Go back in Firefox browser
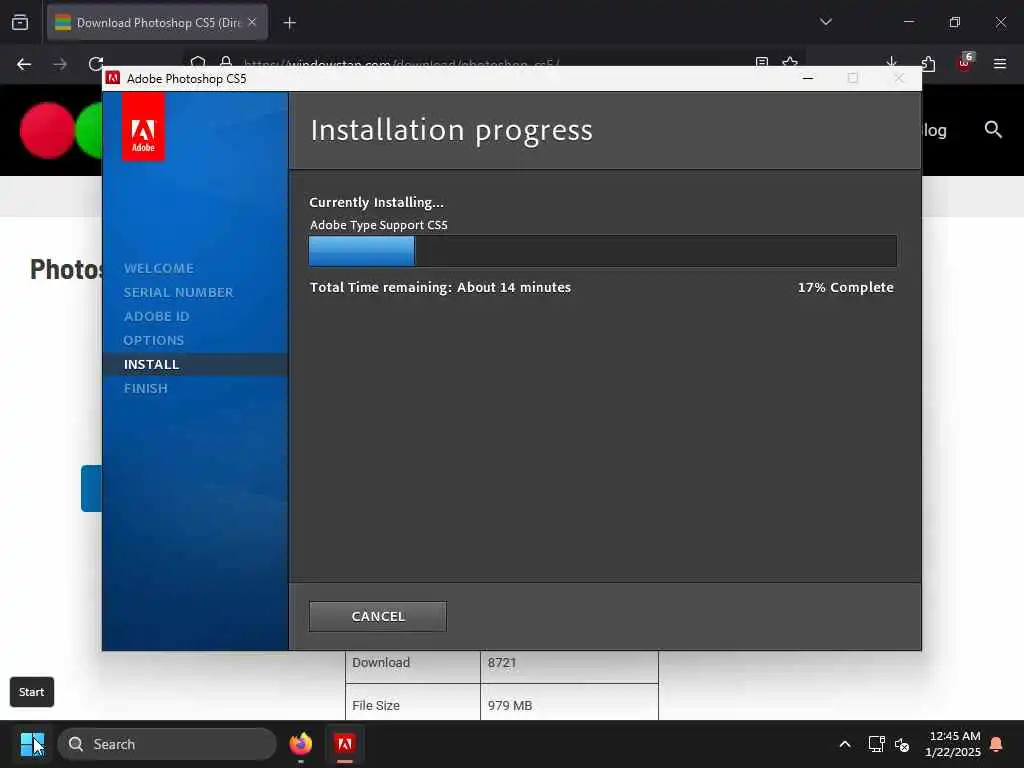The height and width of the screenshot is (768, 1024). click(24, 64)
